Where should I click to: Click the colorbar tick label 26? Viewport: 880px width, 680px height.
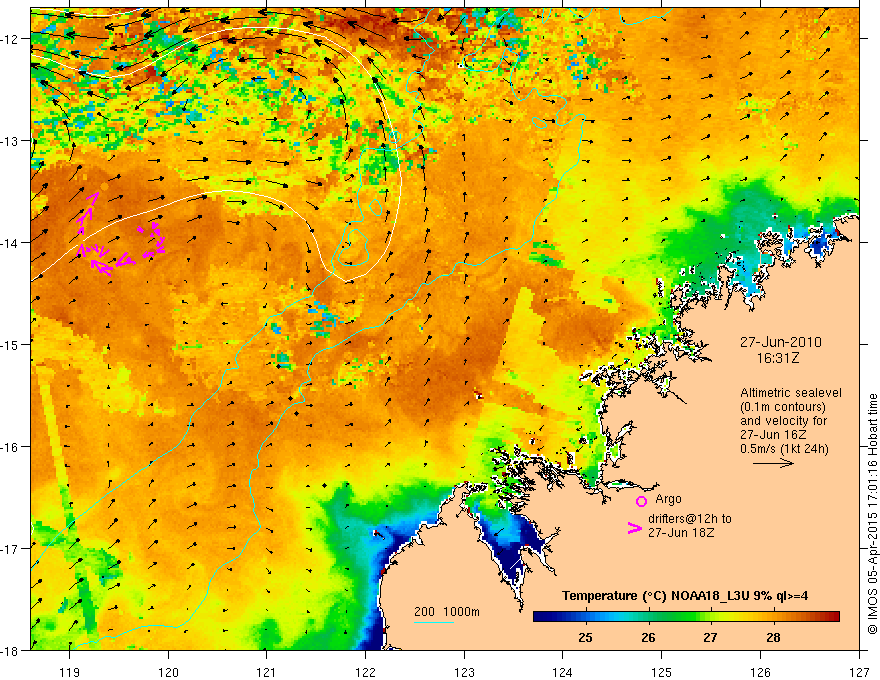coord(648,637)
